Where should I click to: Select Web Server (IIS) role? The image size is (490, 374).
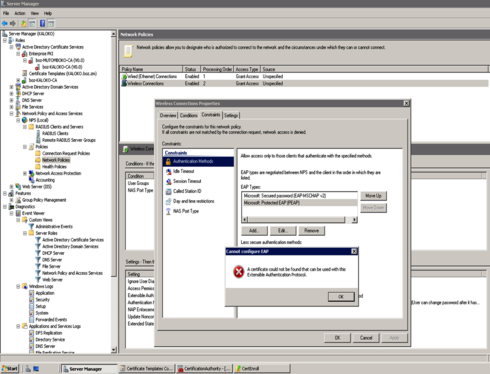click(x=37, y=187)
